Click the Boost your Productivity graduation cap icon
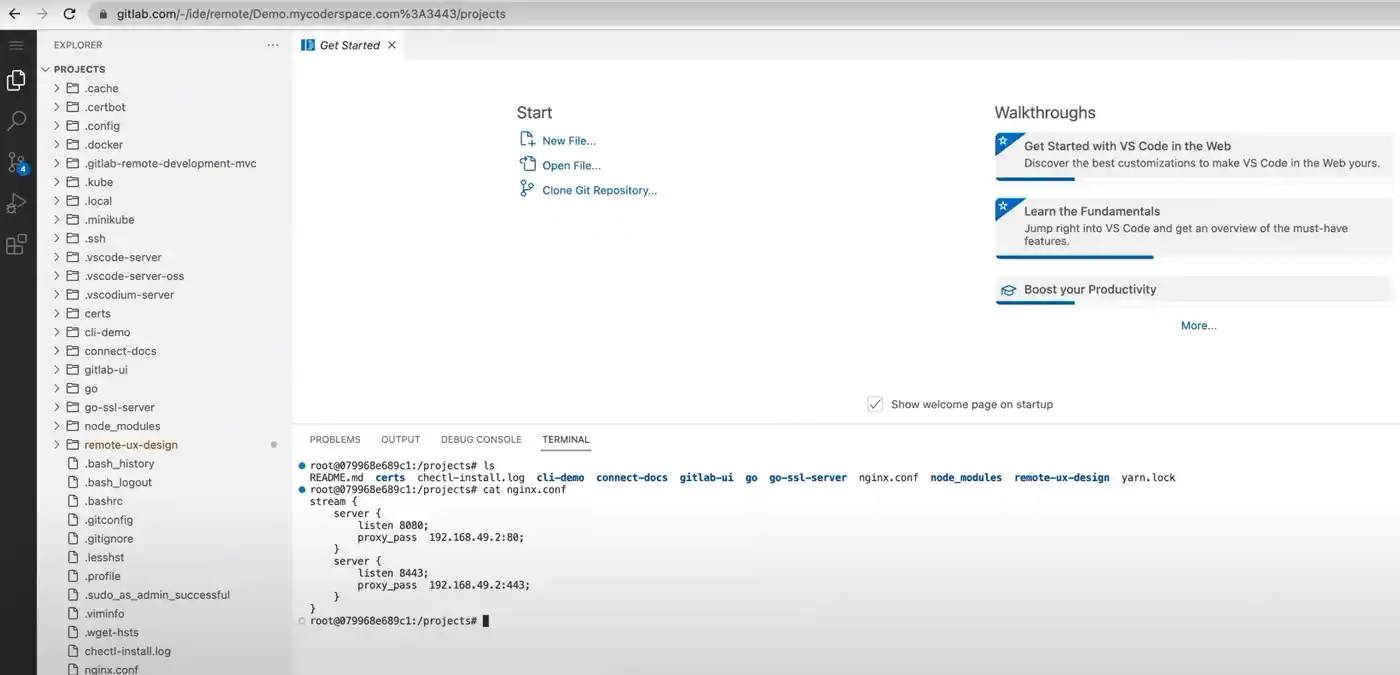This screenshot has width=1400, height=675. 1009,290
